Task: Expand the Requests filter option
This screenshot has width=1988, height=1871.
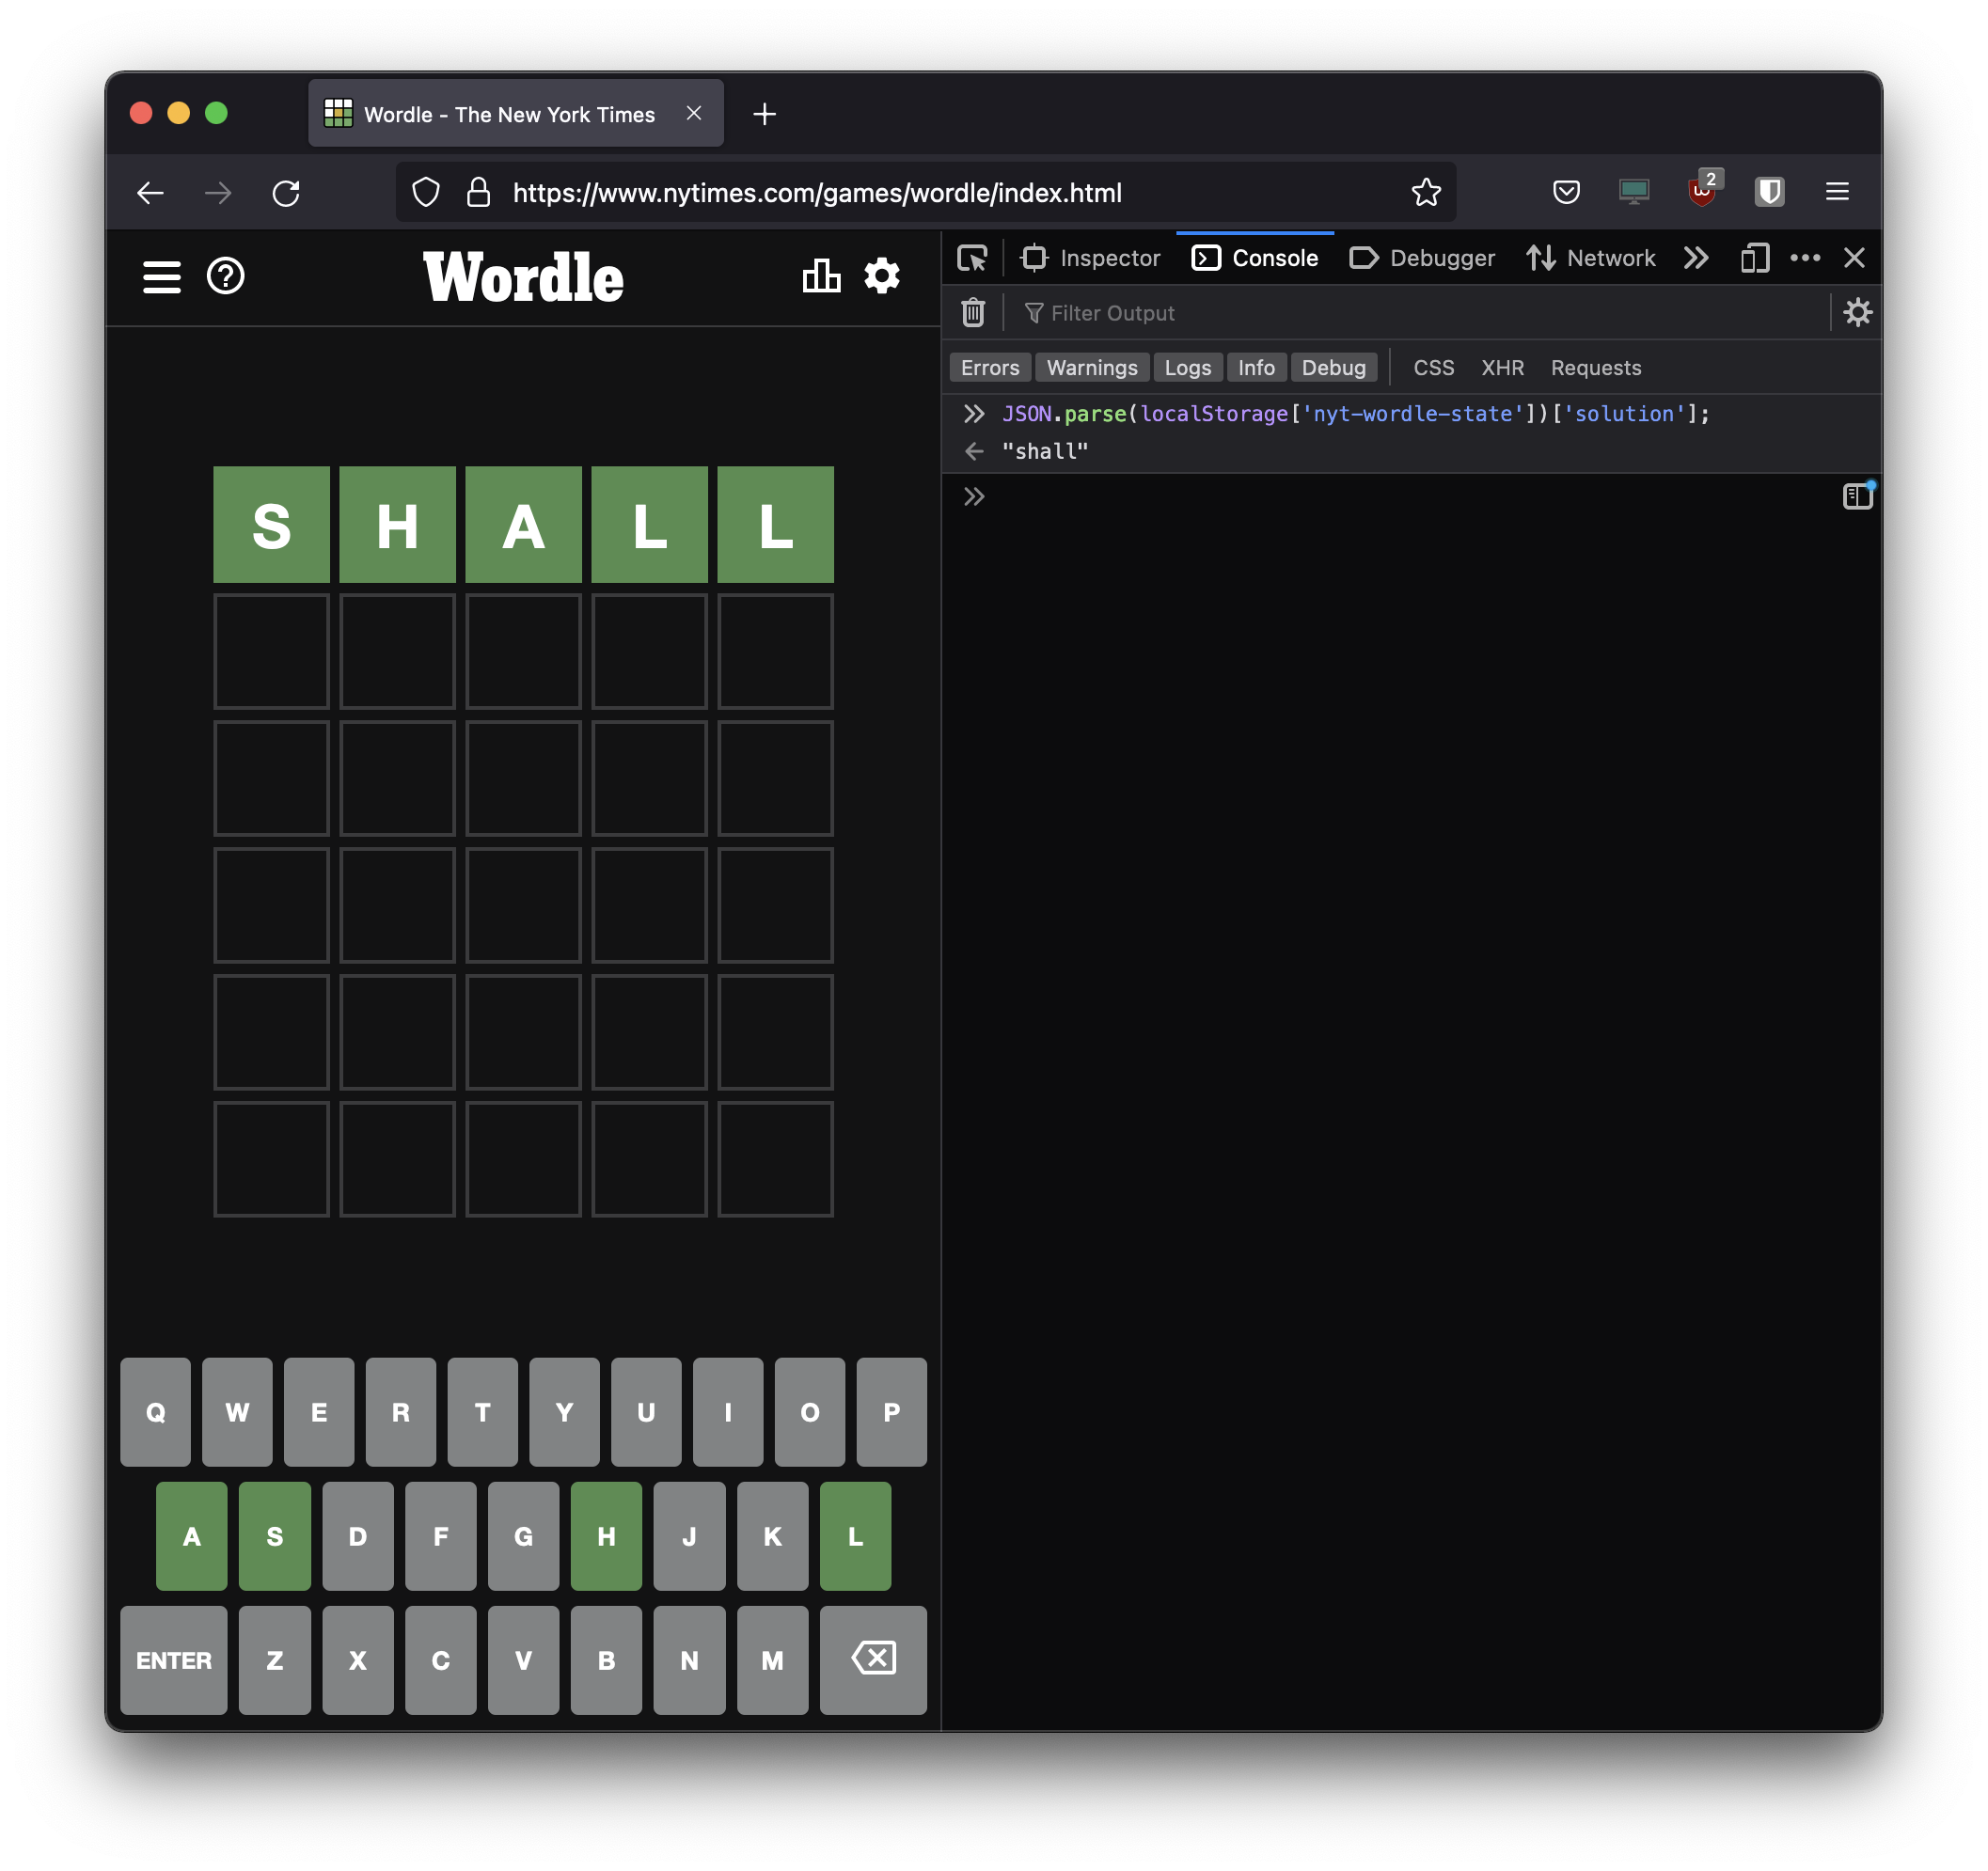Action: [1594, 366]
